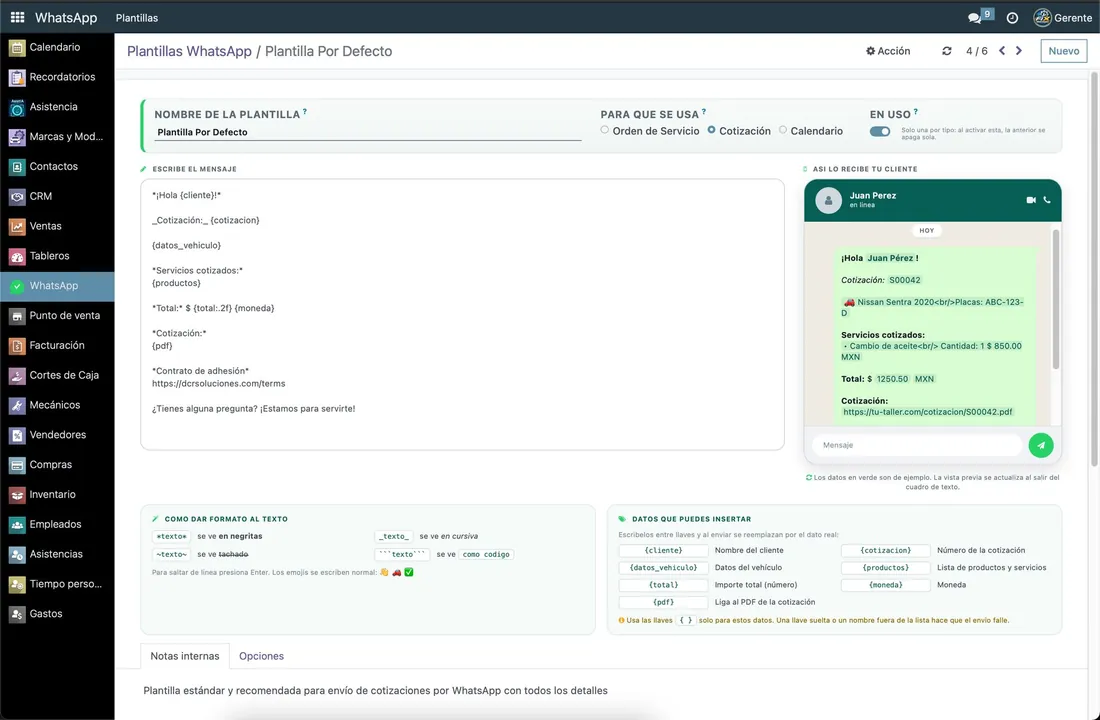Toggle the En Uso switch
1100x720 pixels.
[x=880, y=131]
